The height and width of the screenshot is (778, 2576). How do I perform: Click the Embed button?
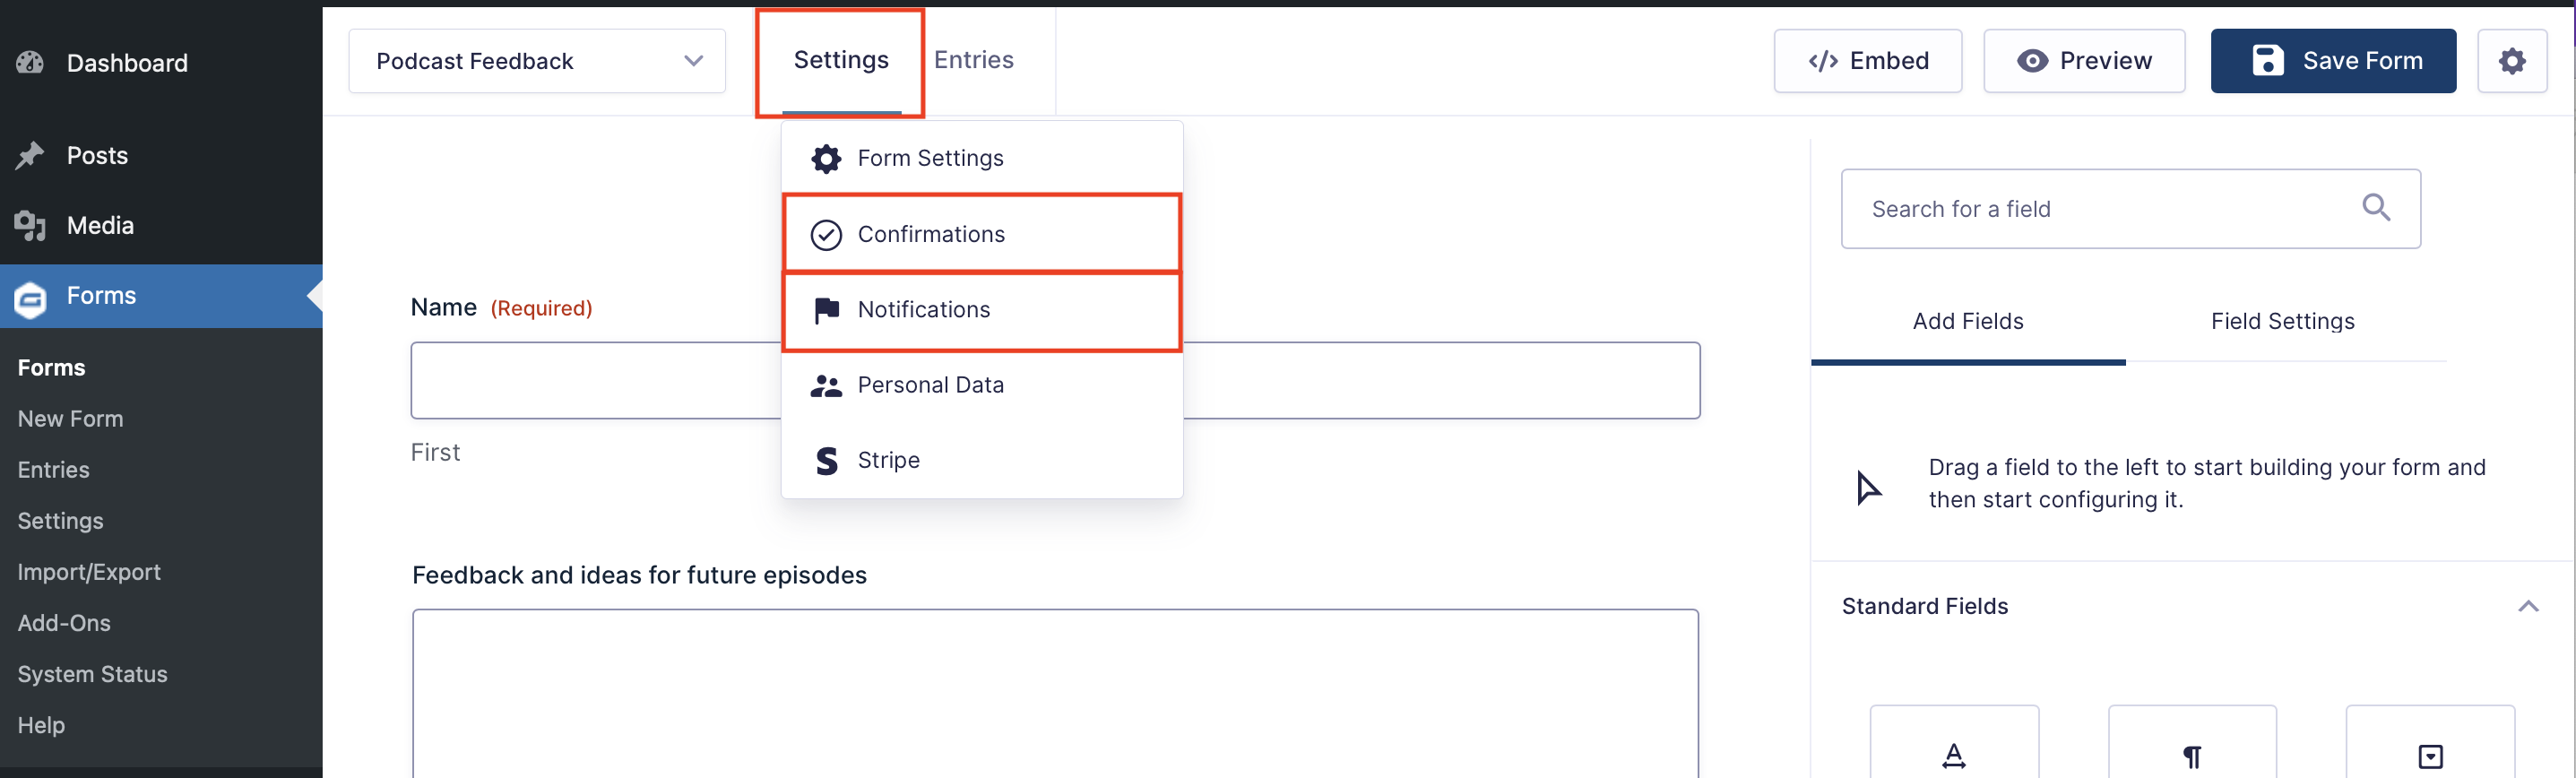[x=1867, y=61]
